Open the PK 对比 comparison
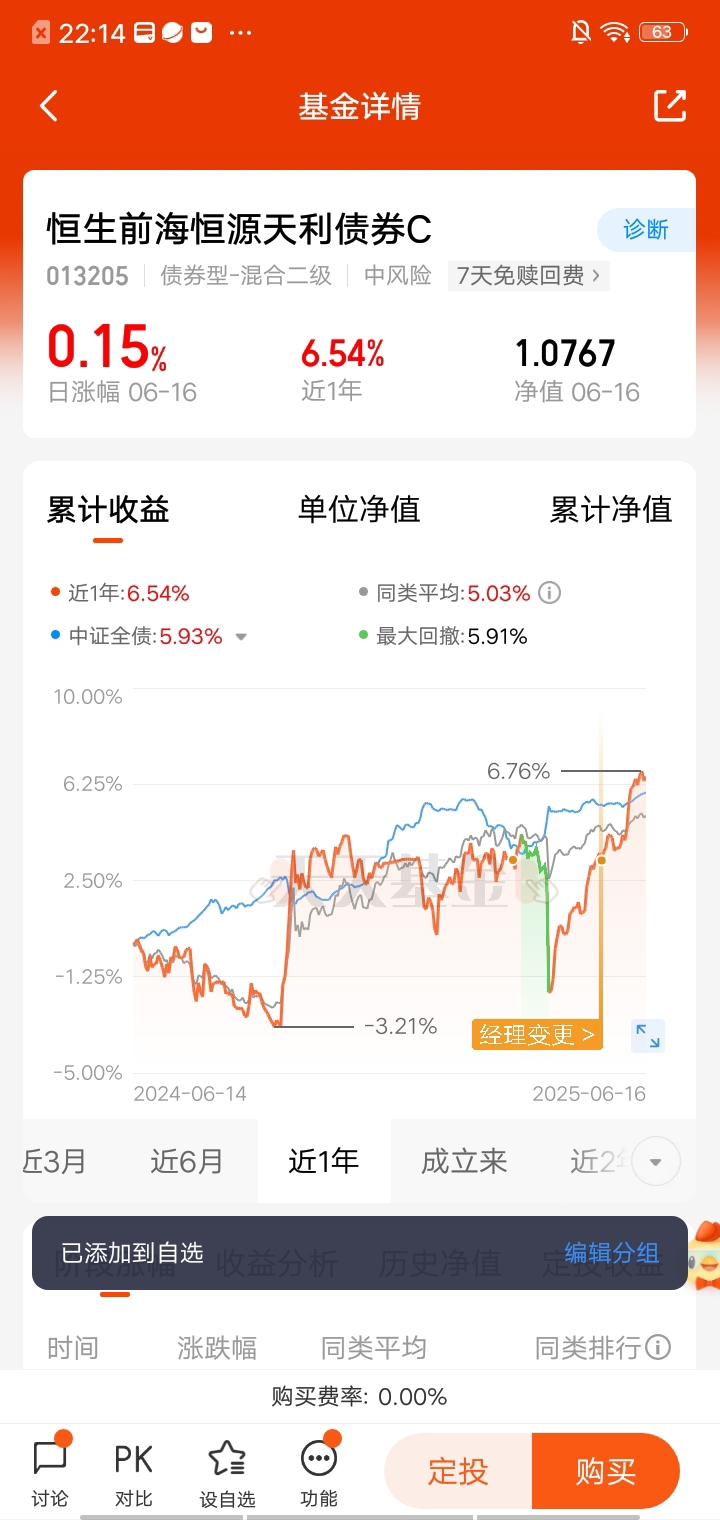The width and height of the screenshot is (720, 1520). click(133, 1472)
